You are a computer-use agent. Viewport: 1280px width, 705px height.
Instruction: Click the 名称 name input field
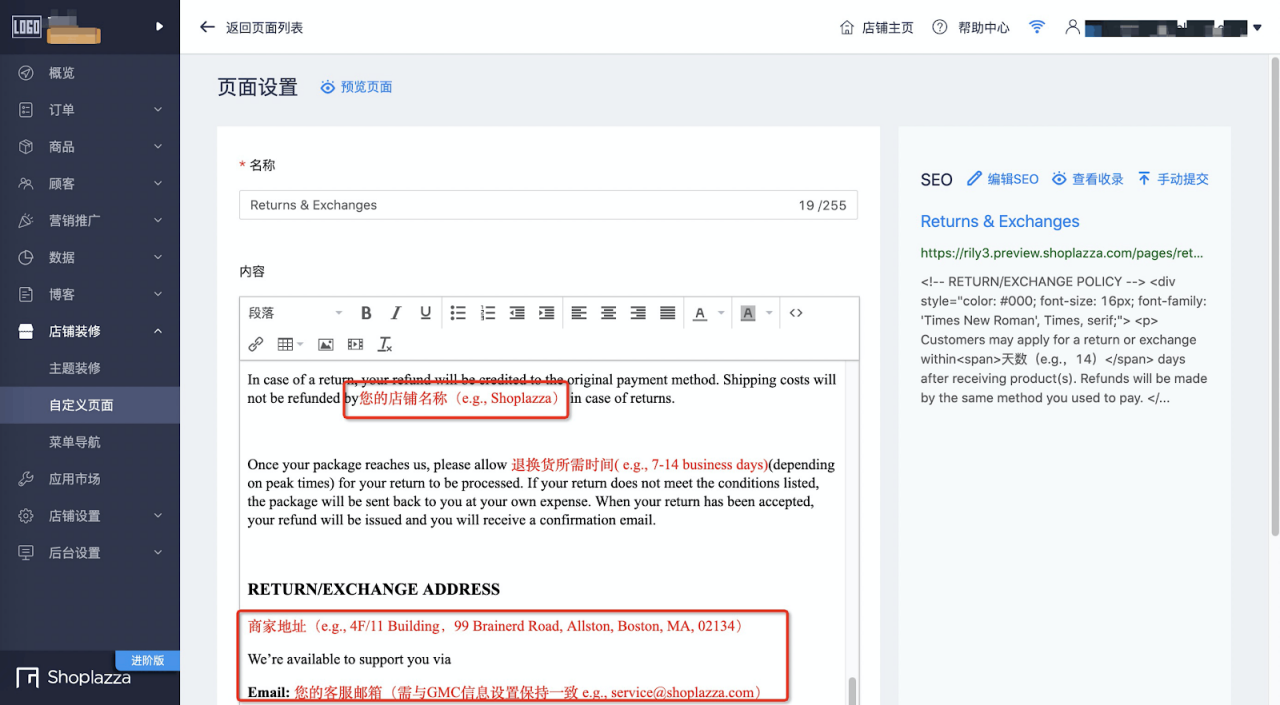tap(548, 205)
